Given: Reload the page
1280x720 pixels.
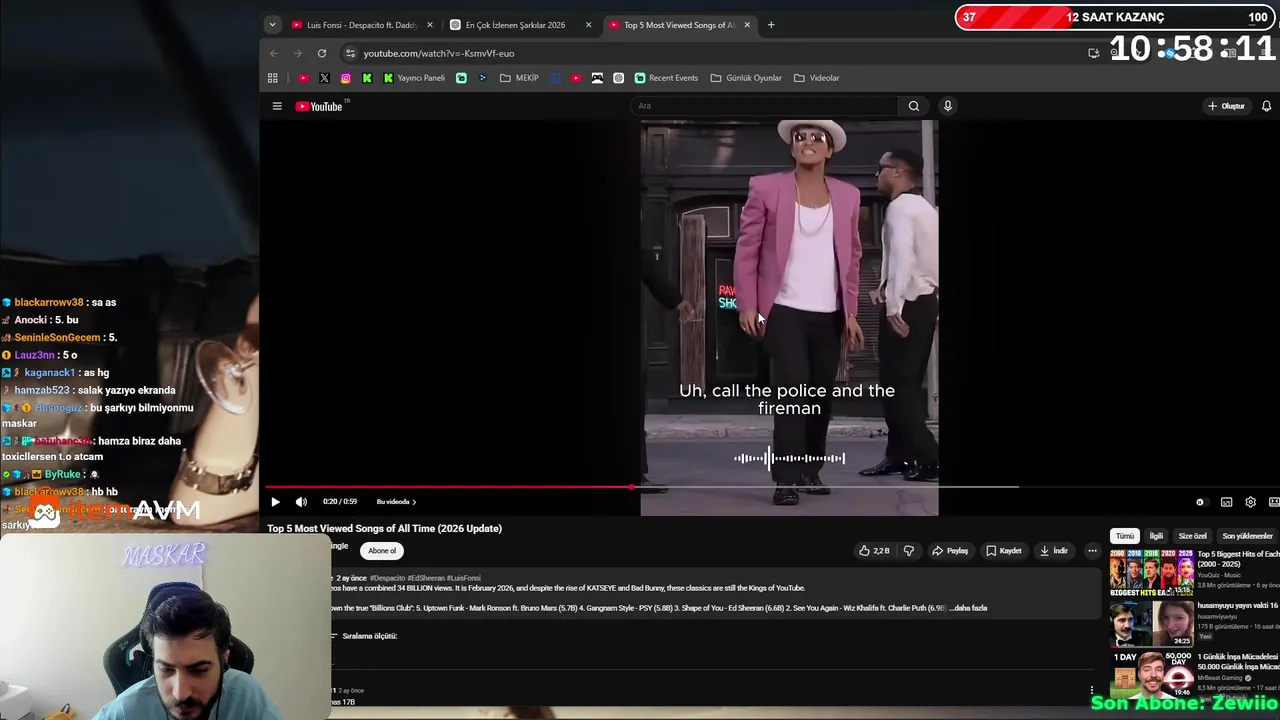Looking at the screenshot, I should (322, 53).
